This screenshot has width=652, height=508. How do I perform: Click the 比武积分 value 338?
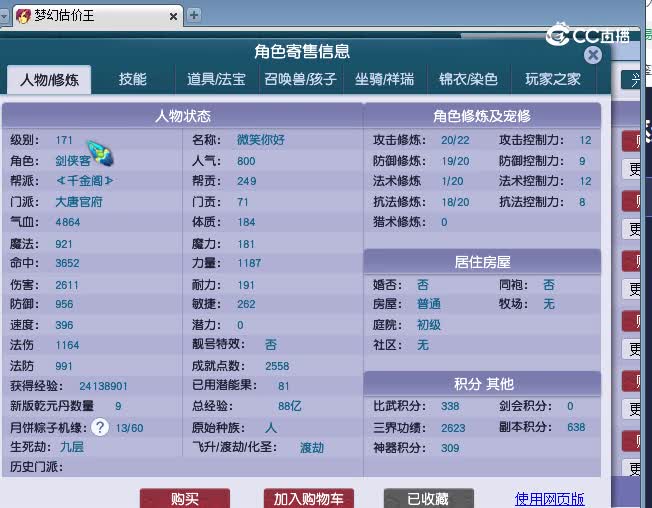click(x=450, y=406)
